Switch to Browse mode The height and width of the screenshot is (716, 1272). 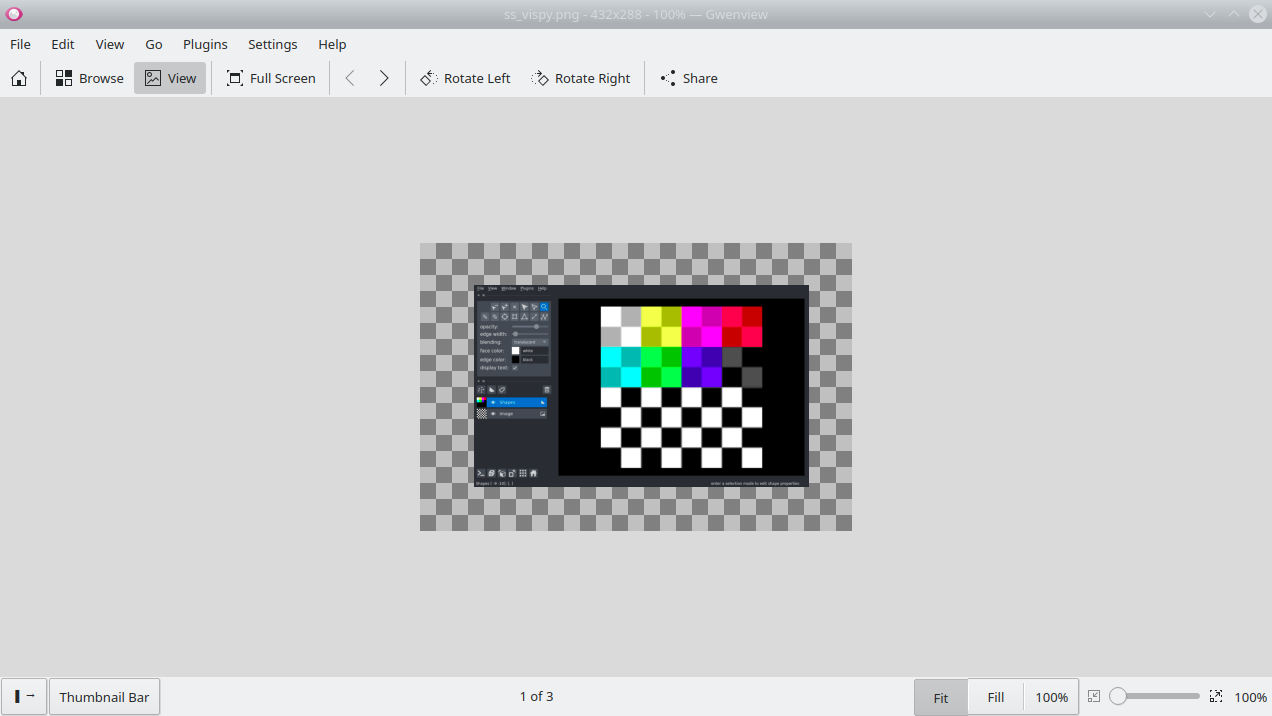pos(89,78)
